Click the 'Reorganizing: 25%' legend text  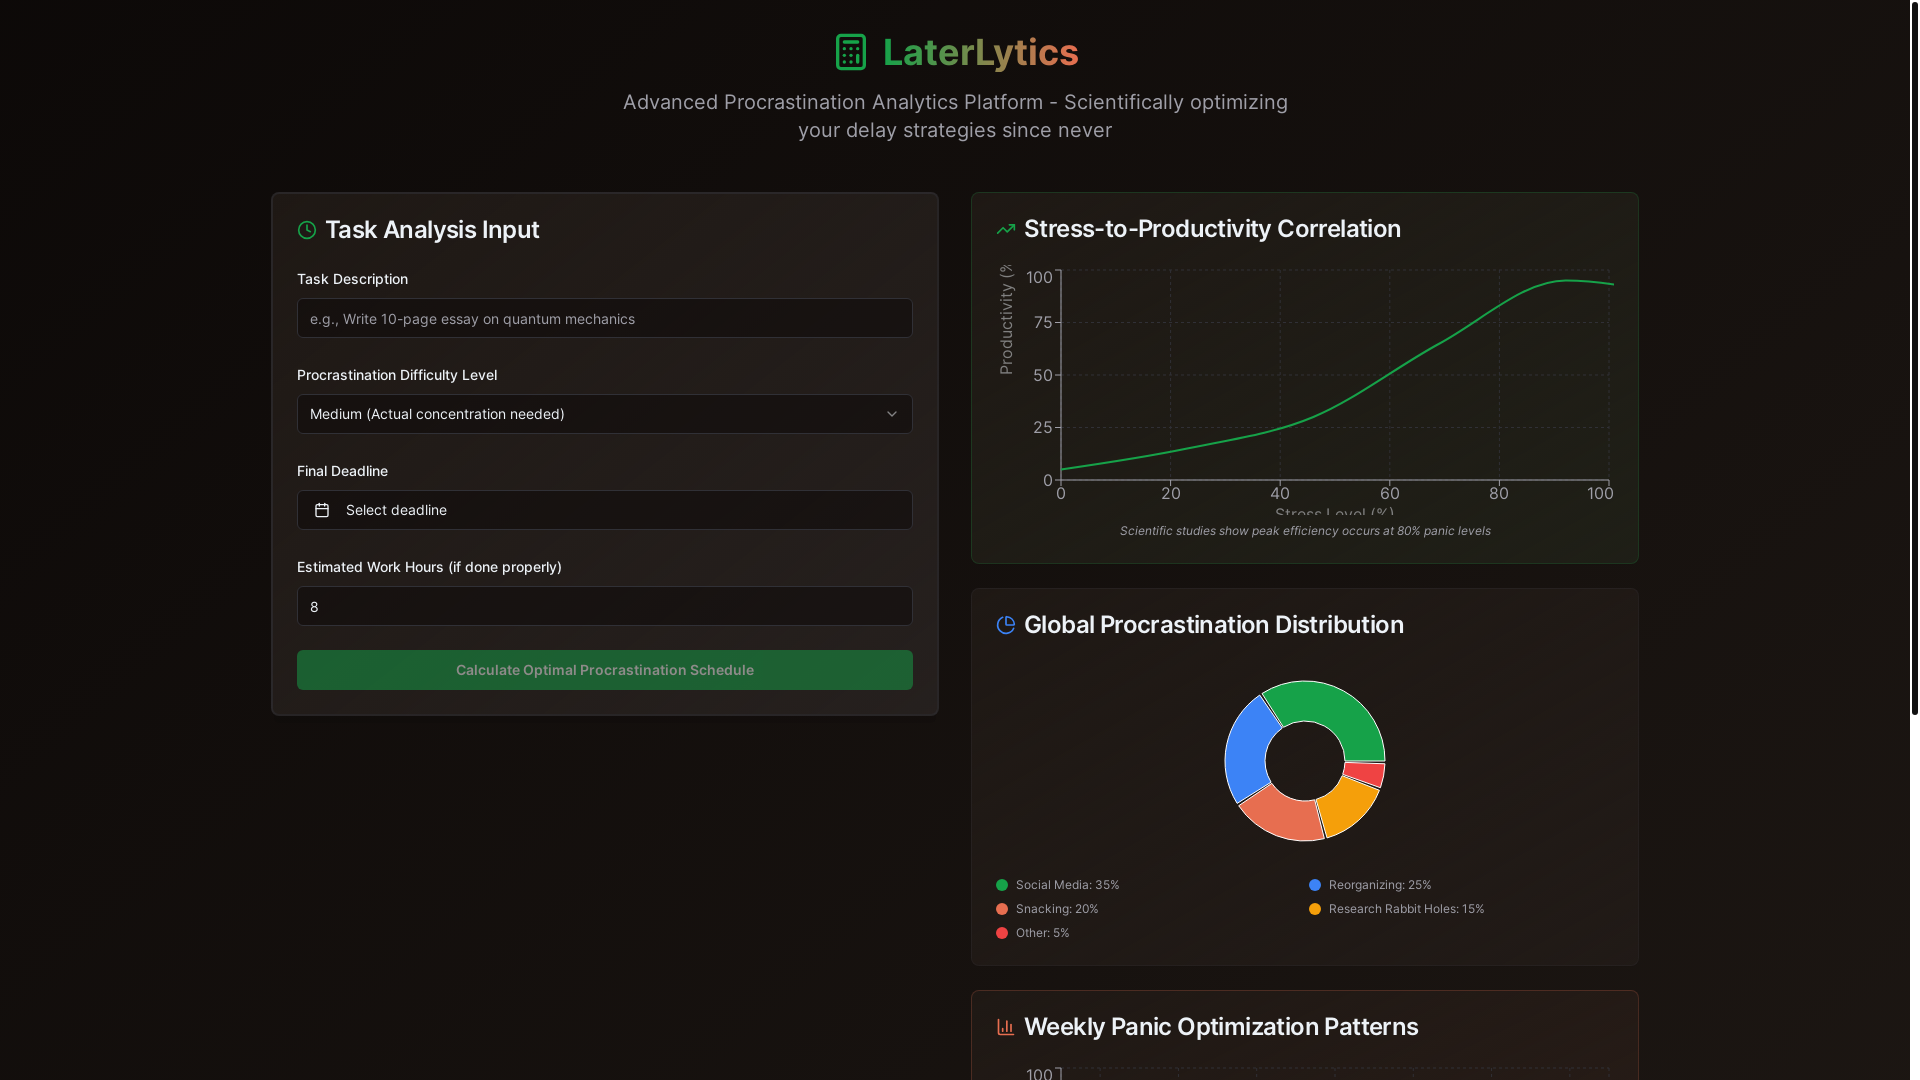(x=1380, y=885)
